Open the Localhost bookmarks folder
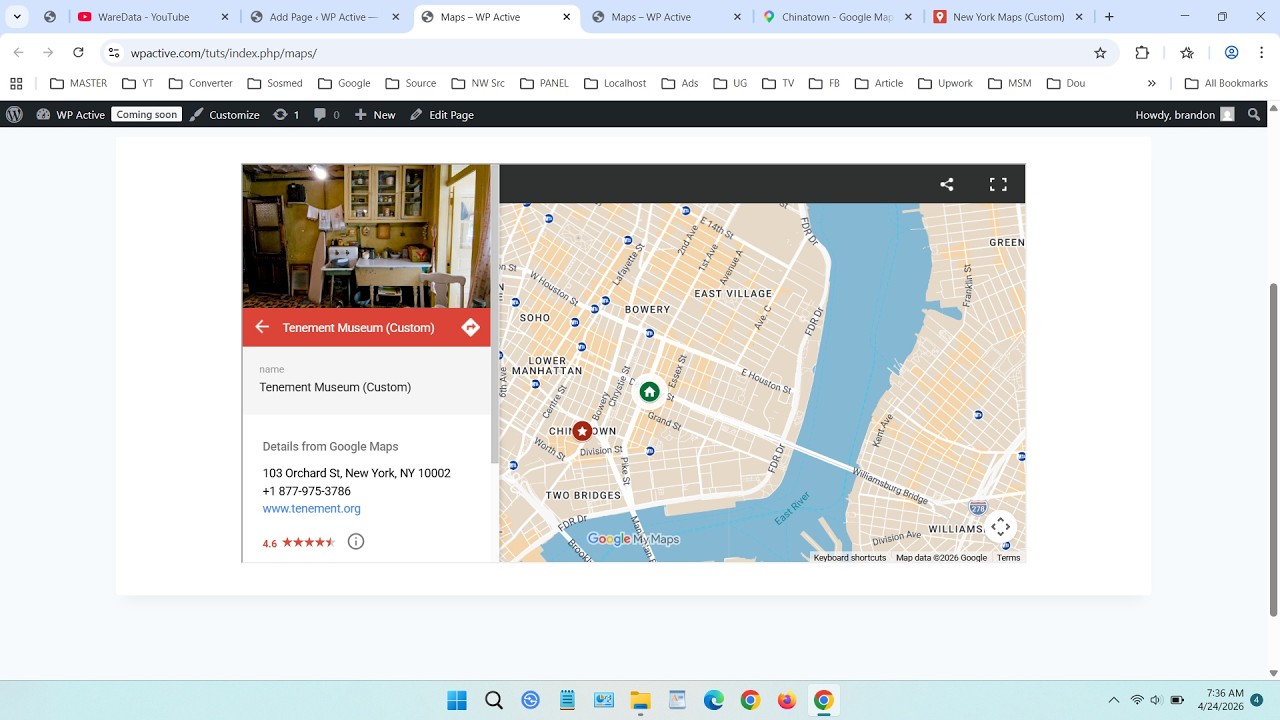 [x=614, y=84]
